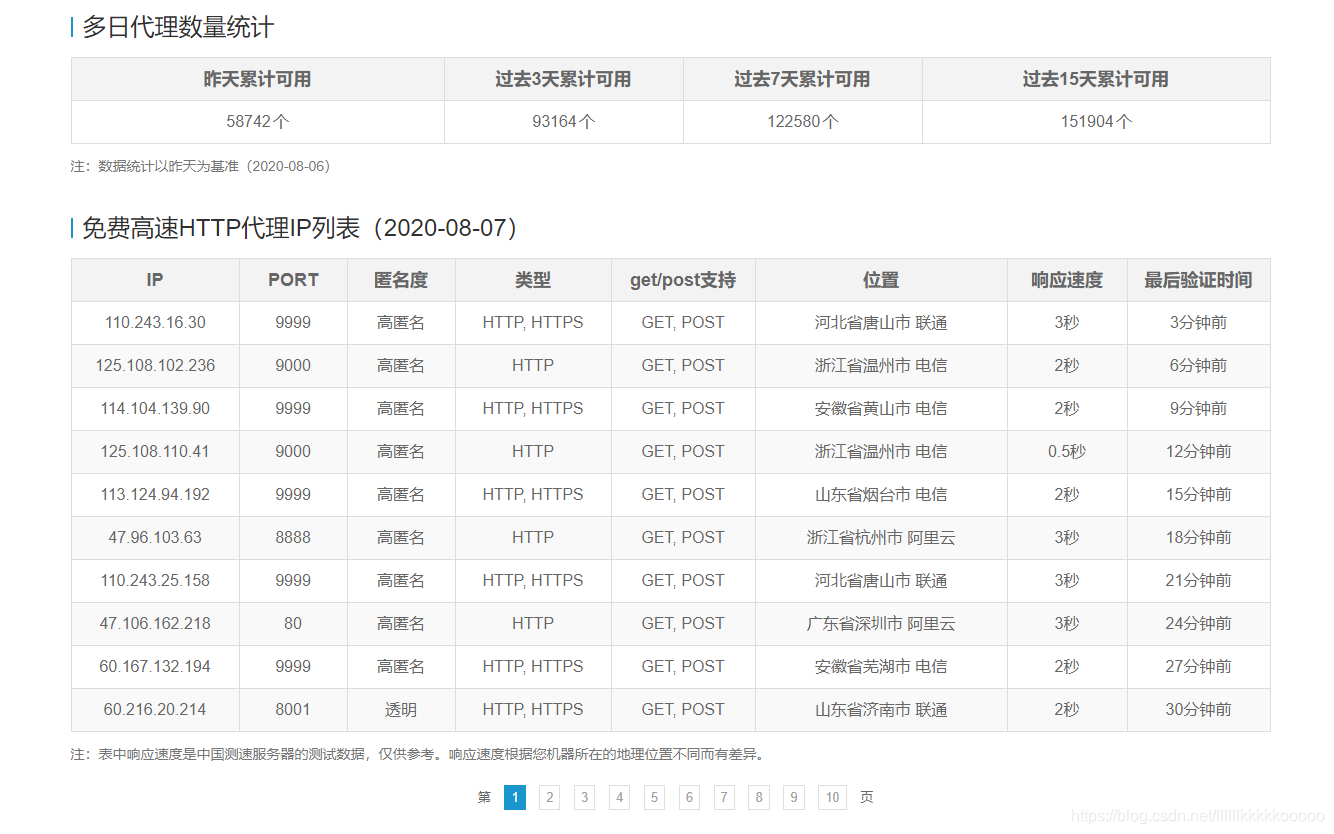1334x834 pixels.
Task: Click port 8001 cell
Action: [293, 710]
